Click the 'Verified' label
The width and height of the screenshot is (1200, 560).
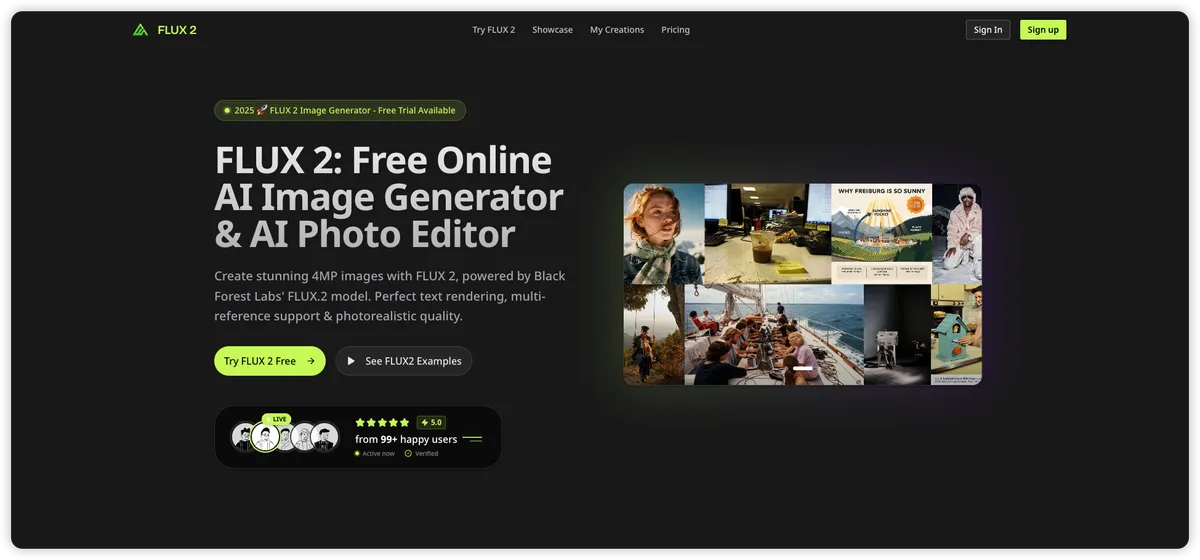427,454
